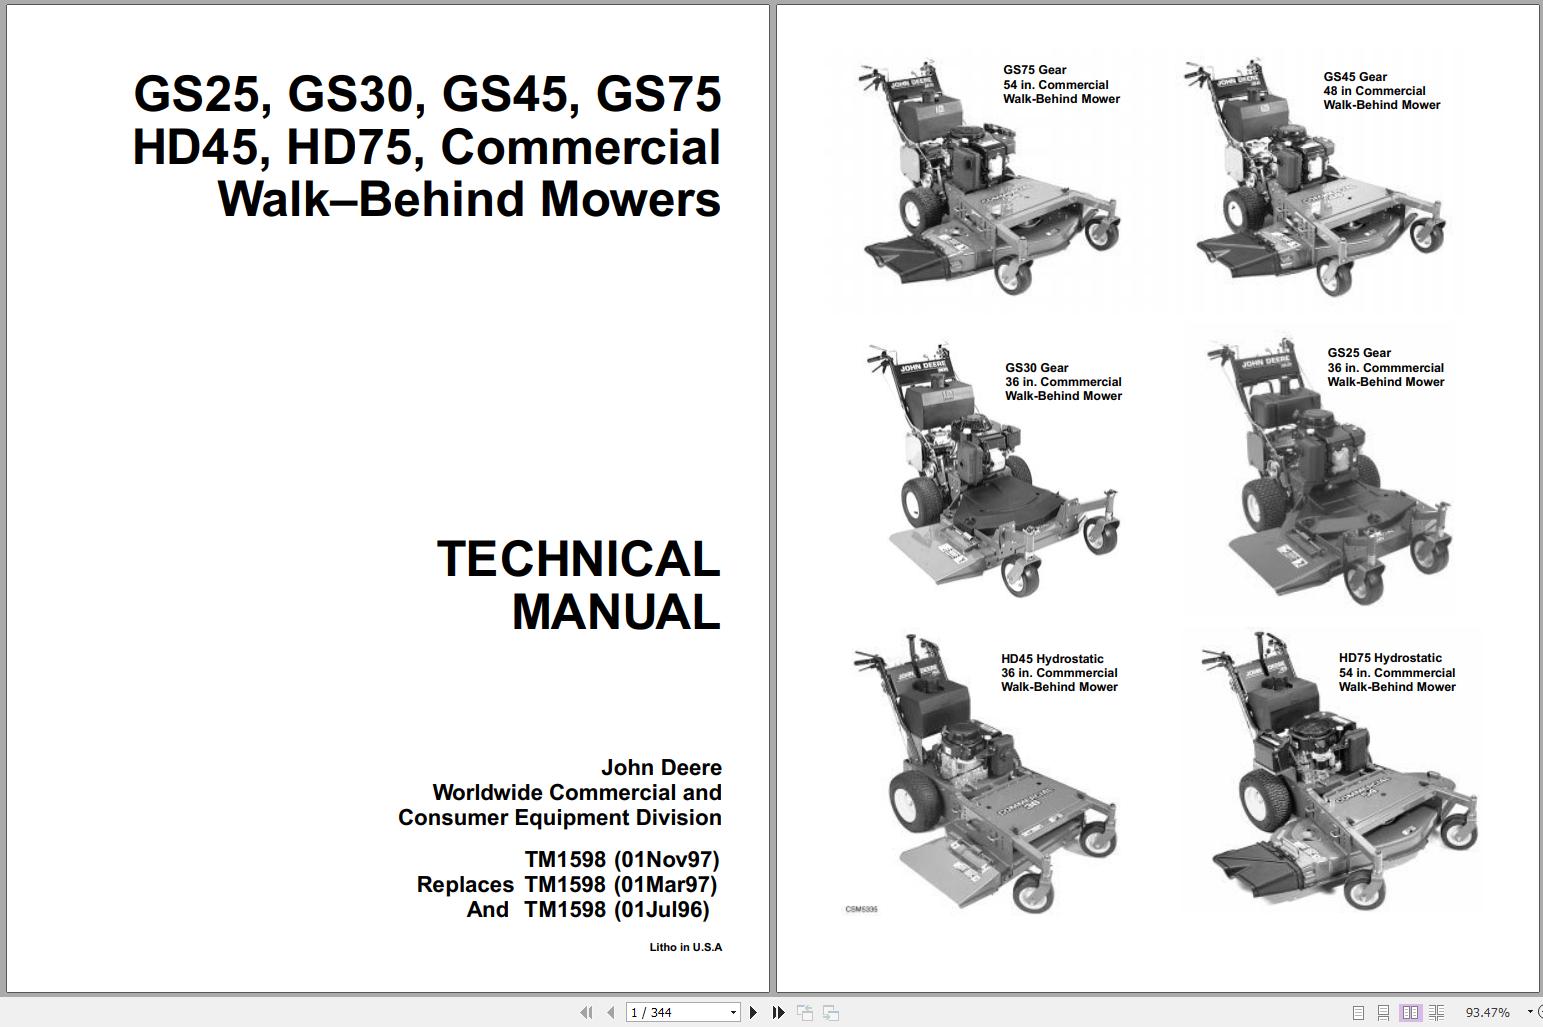Go to the previous page
This screenshot has height=1027, width=1543.
[611, 1013]
